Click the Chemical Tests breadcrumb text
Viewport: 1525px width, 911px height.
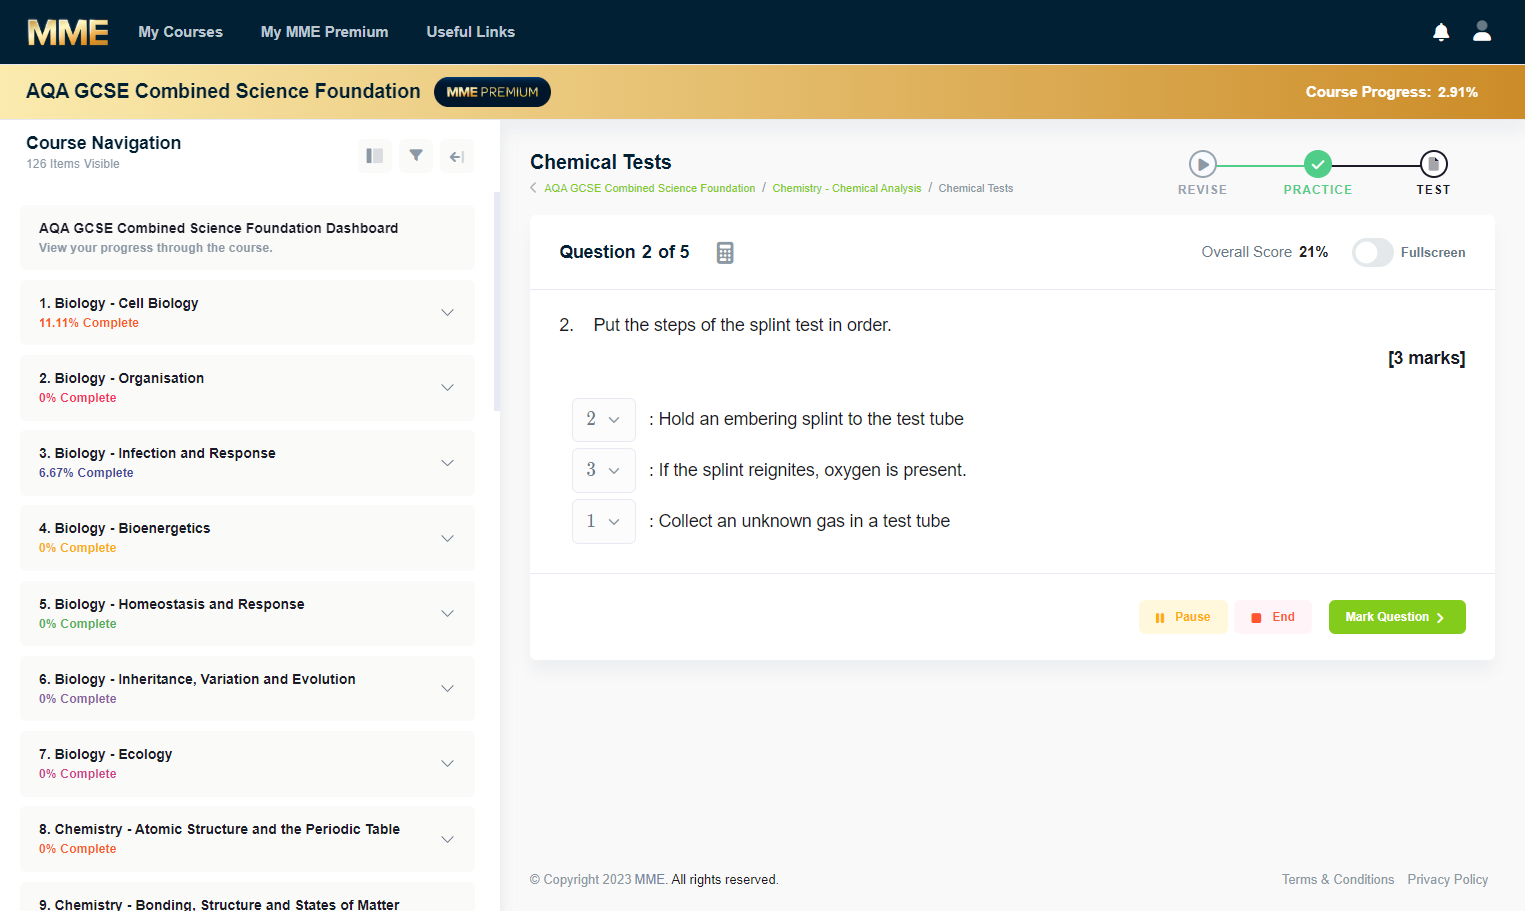(976, 188)
